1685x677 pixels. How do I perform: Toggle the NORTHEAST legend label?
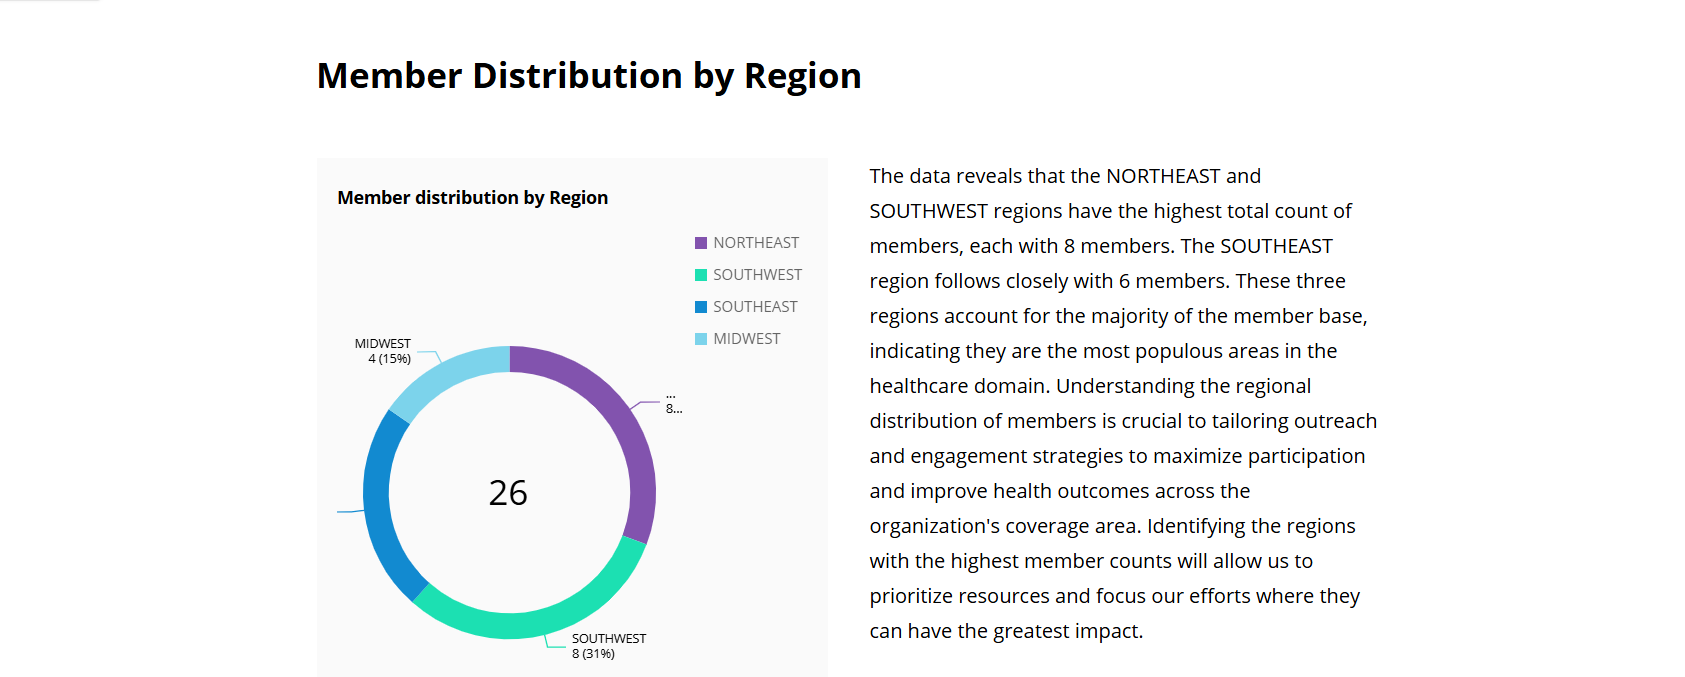(756, 243)
